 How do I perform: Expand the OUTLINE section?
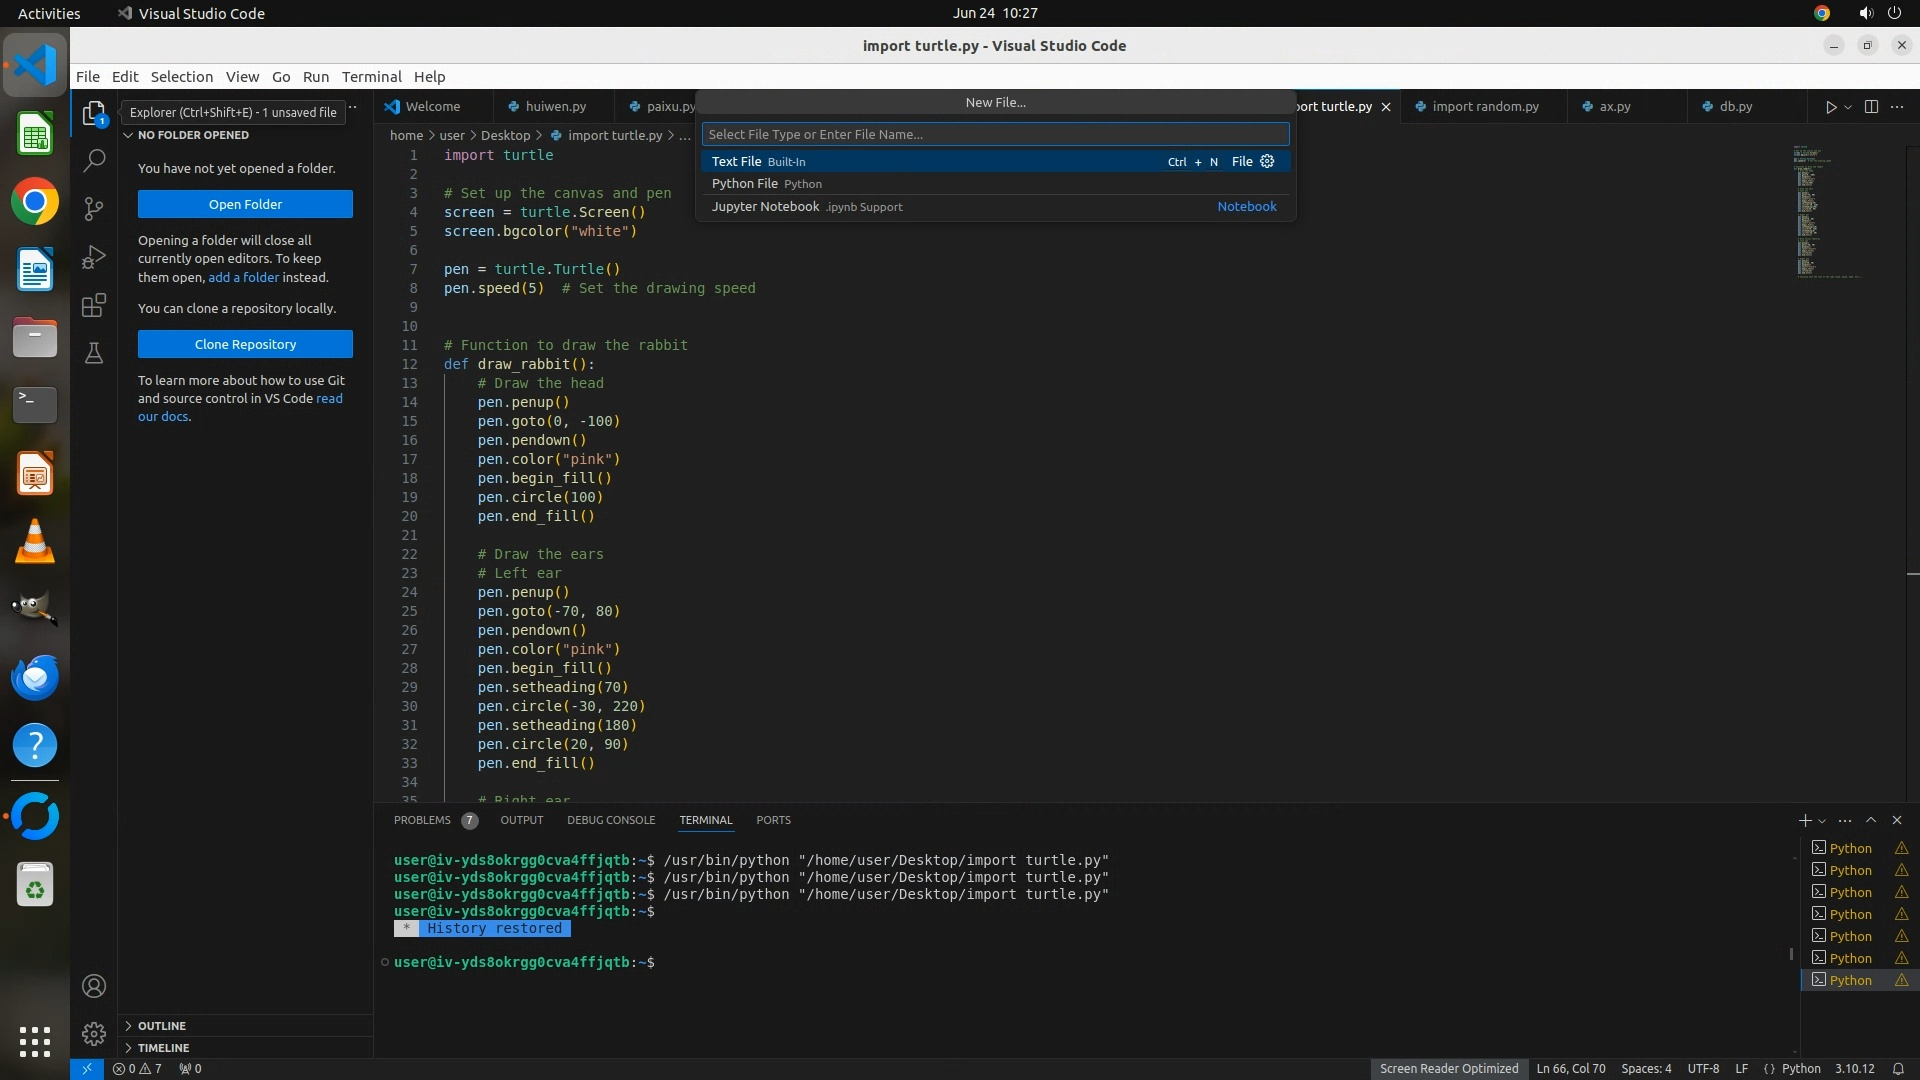click(x=162, y=1026)
